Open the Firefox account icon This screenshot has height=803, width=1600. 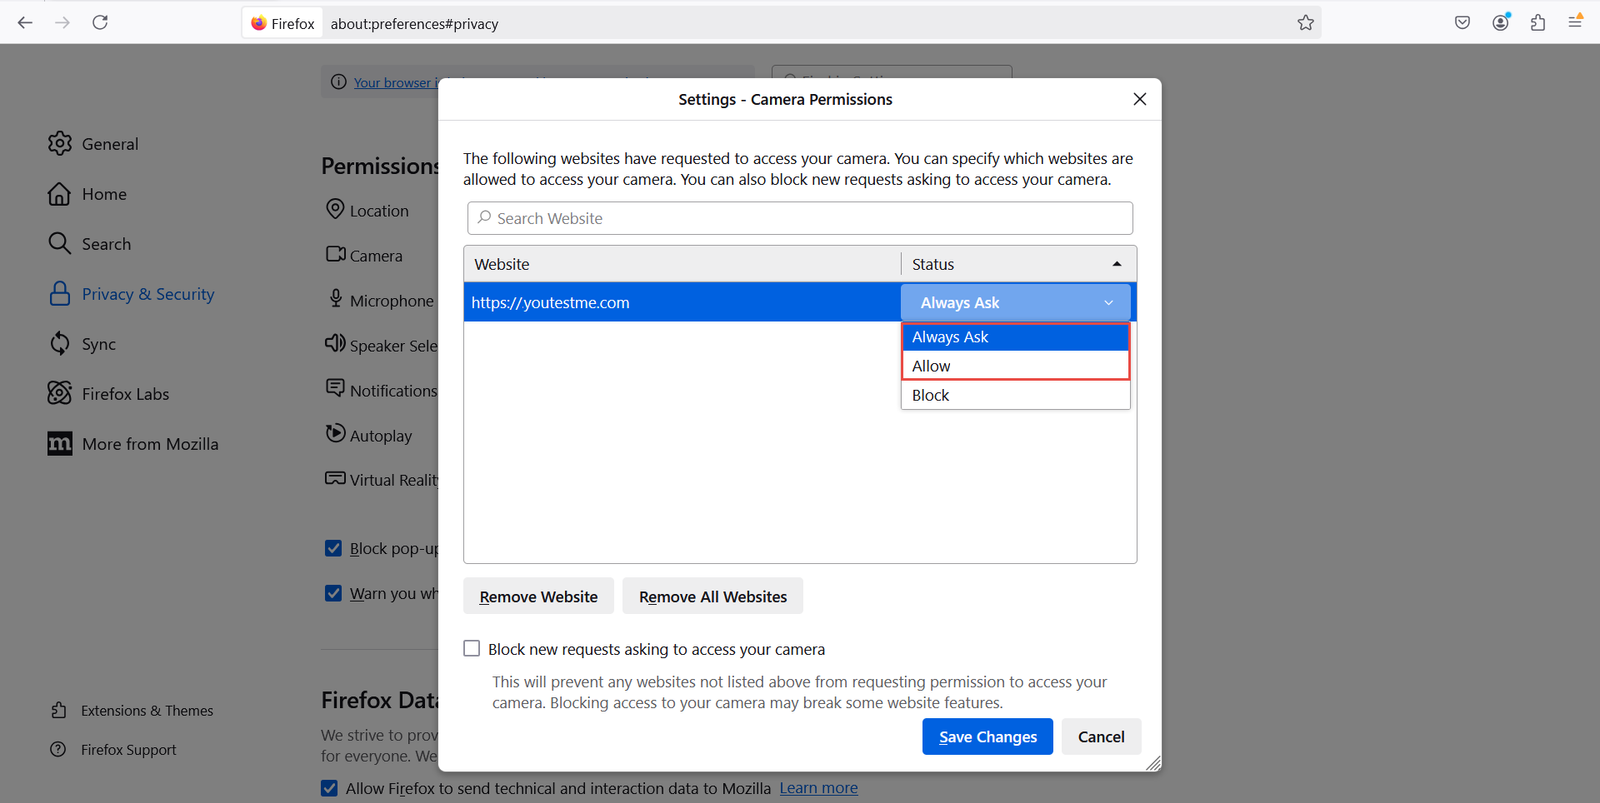tap(1500, 23)
